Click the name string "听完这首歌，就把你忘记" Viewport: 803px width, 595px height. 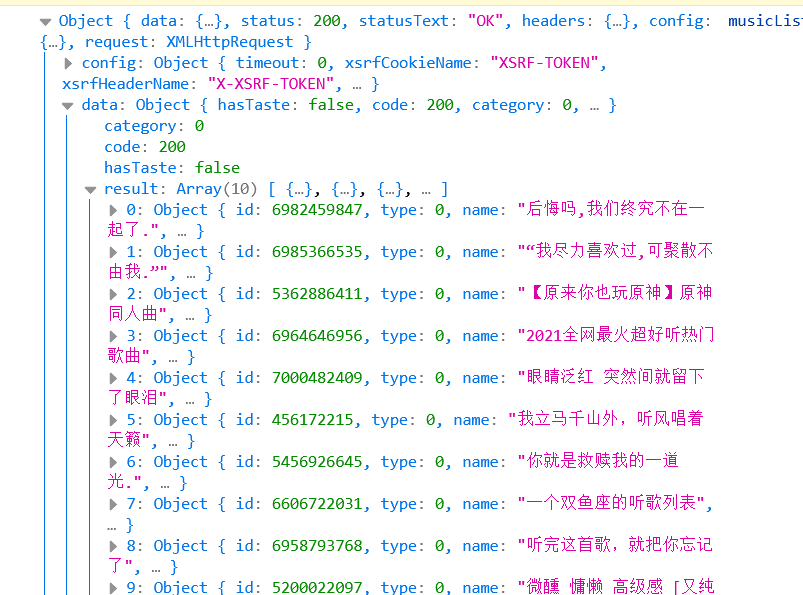tap(615, 545)
